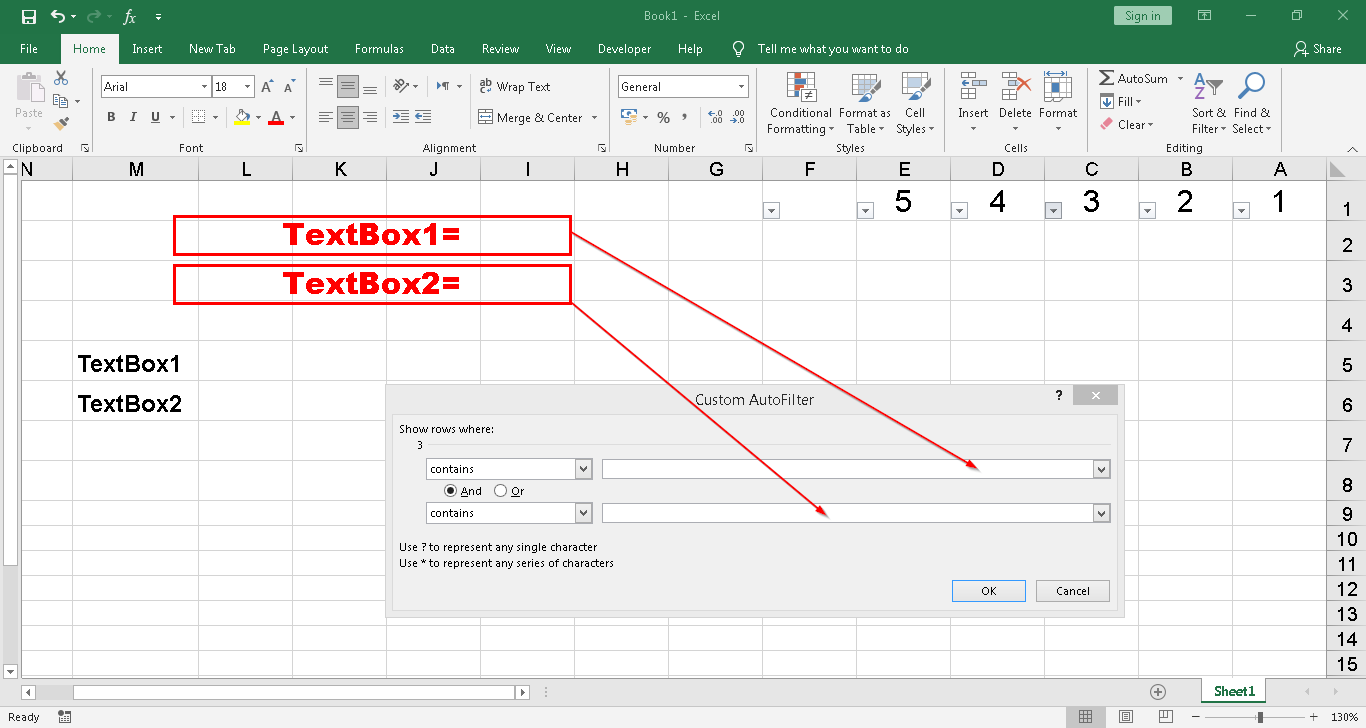Open Conditional Formatting menu

tap(800, 103)
